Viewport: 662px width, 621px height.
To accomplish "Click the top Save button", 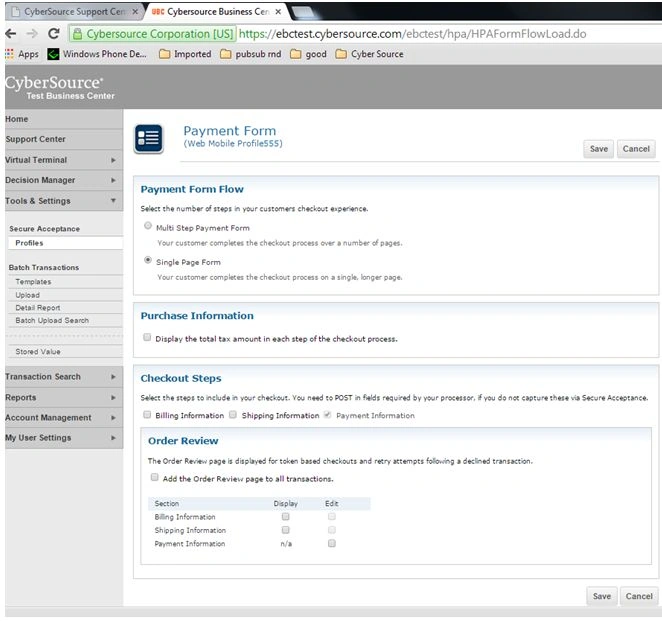I will point(599,149).
